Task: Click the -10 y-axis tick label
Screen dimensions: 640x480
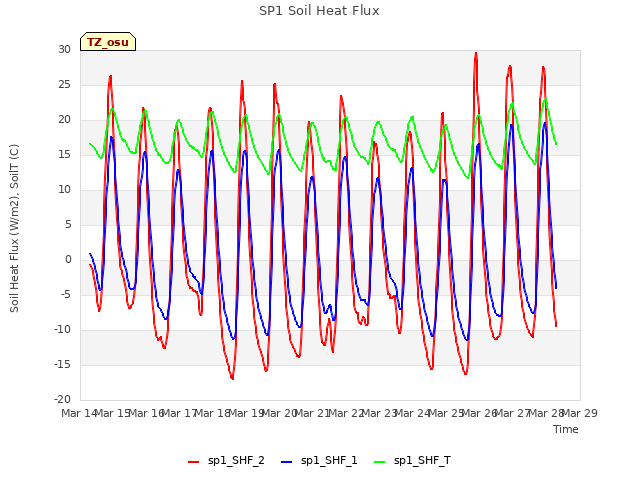Action: pyautogui.click(x=62, y=330)
